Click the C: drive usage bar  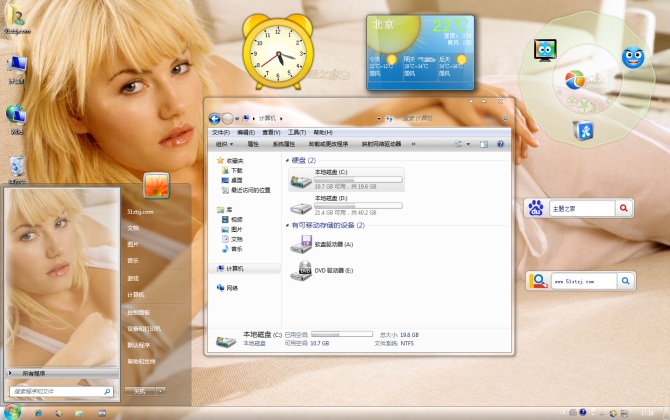358,180
